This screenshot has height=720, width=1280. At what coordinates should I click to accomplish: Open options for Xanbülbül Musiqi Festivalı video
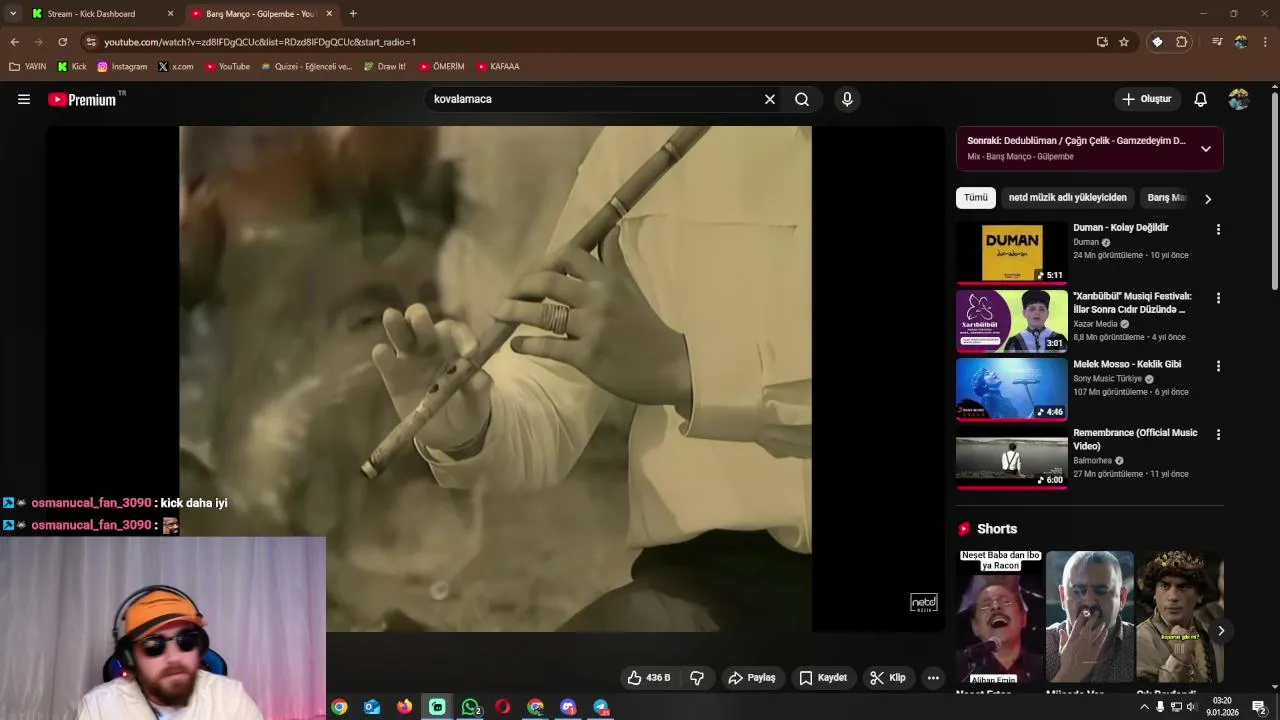pos(1218,298)
